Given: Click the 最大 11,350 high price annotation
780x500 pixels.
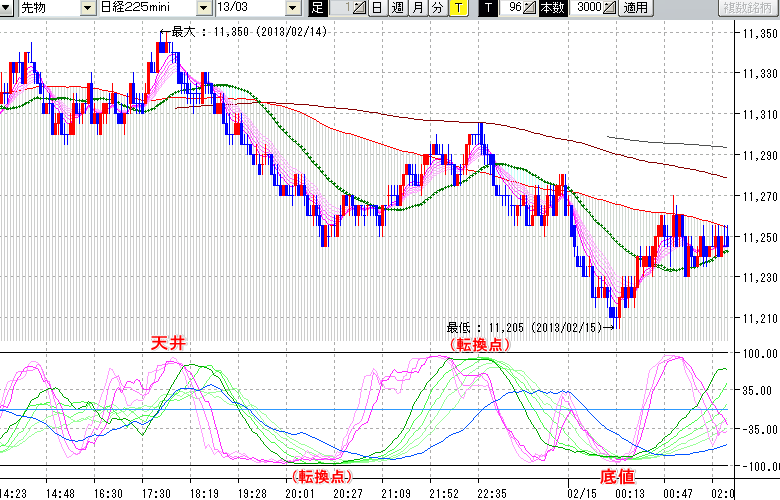Looking at the screenshot, I should pyautogui.click(x=248, y=31).
